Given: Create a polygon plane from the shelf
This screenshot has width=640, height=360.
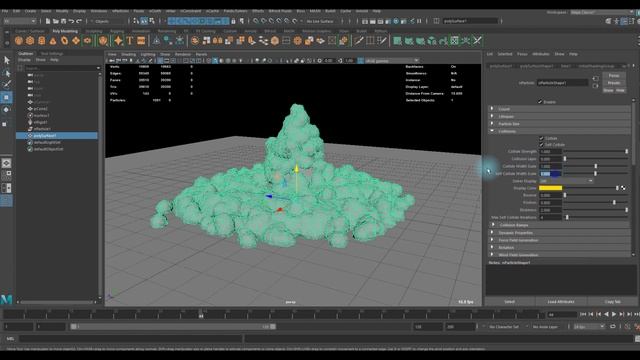Looking at the screenshot, I should pos(76,40).
